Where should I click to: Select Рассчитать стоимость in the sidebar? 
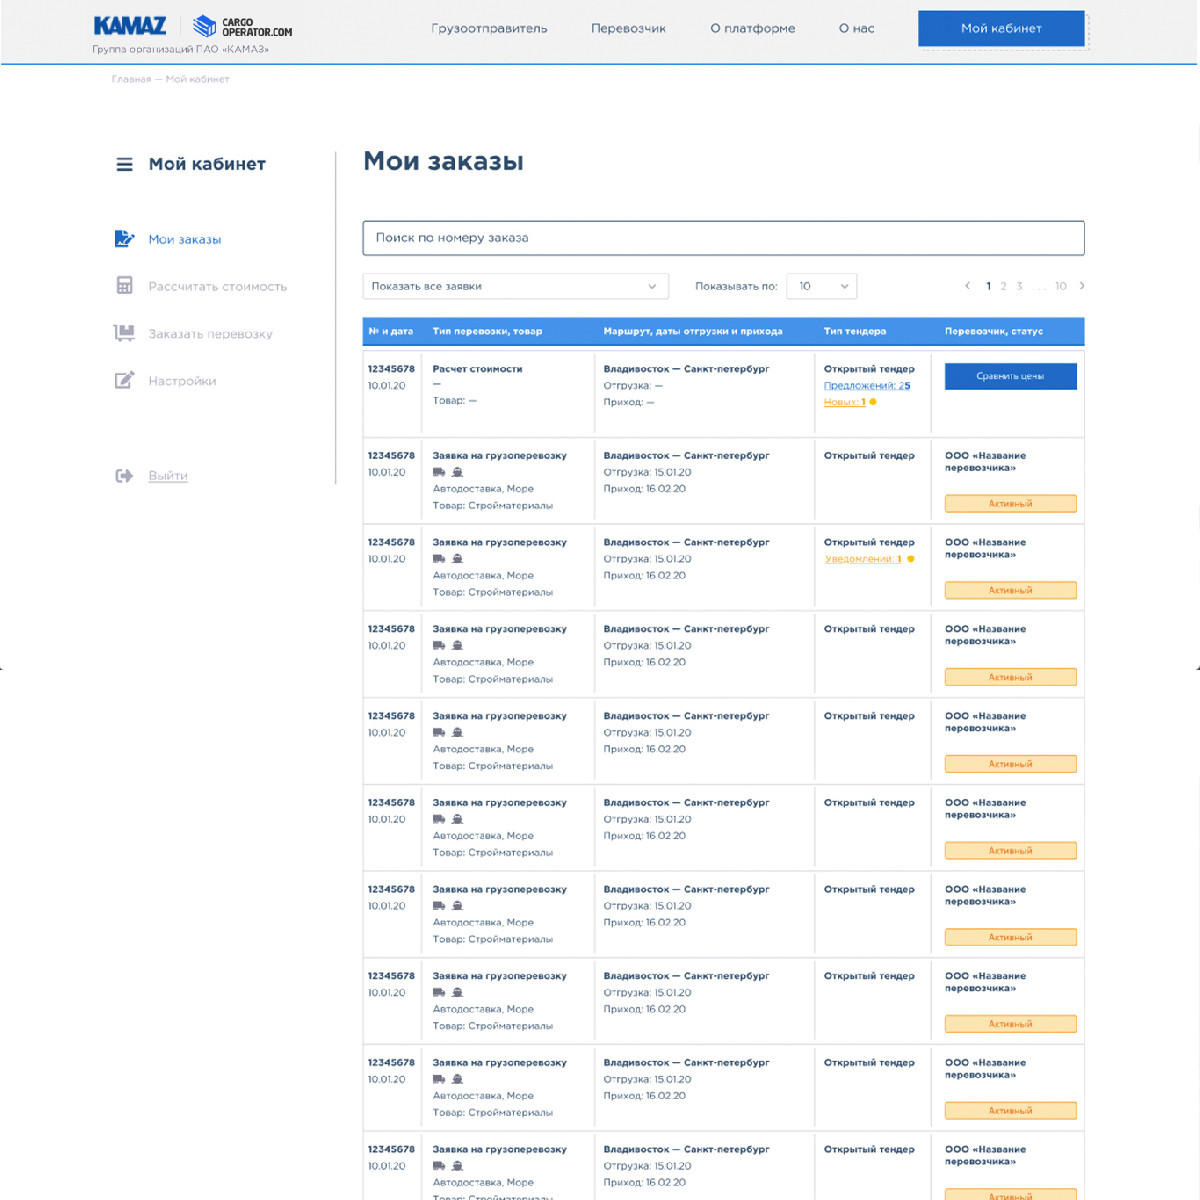point(217,287)
